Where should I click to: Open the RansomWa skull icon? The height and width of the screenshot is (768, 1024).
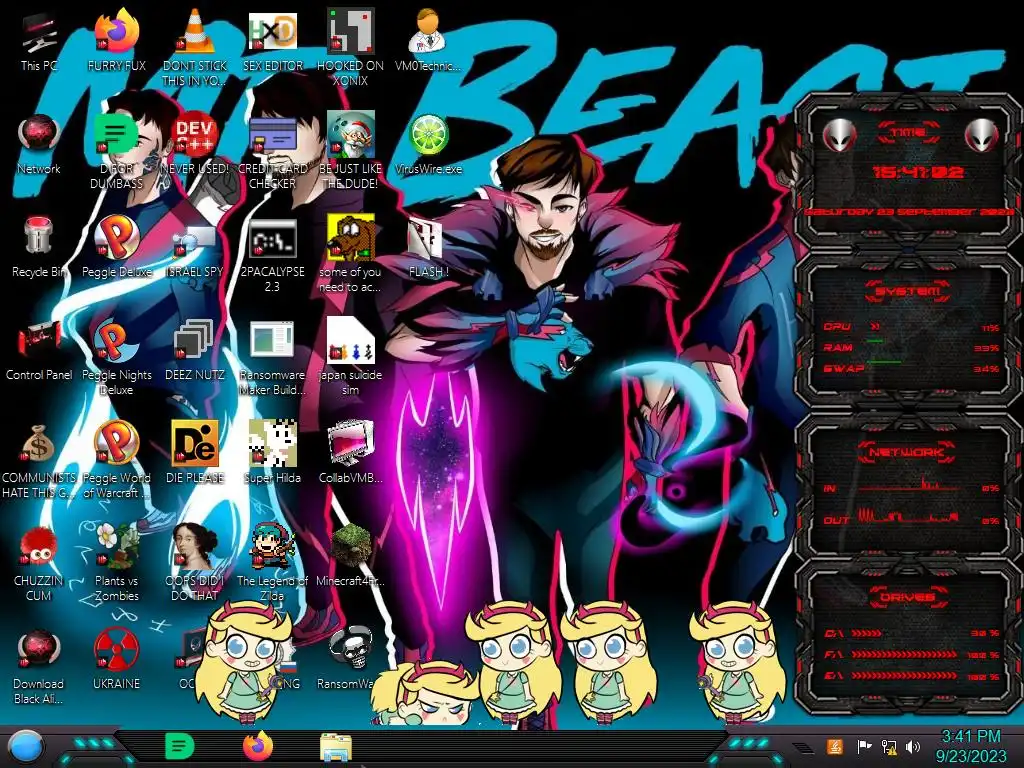tap(351, 648)
